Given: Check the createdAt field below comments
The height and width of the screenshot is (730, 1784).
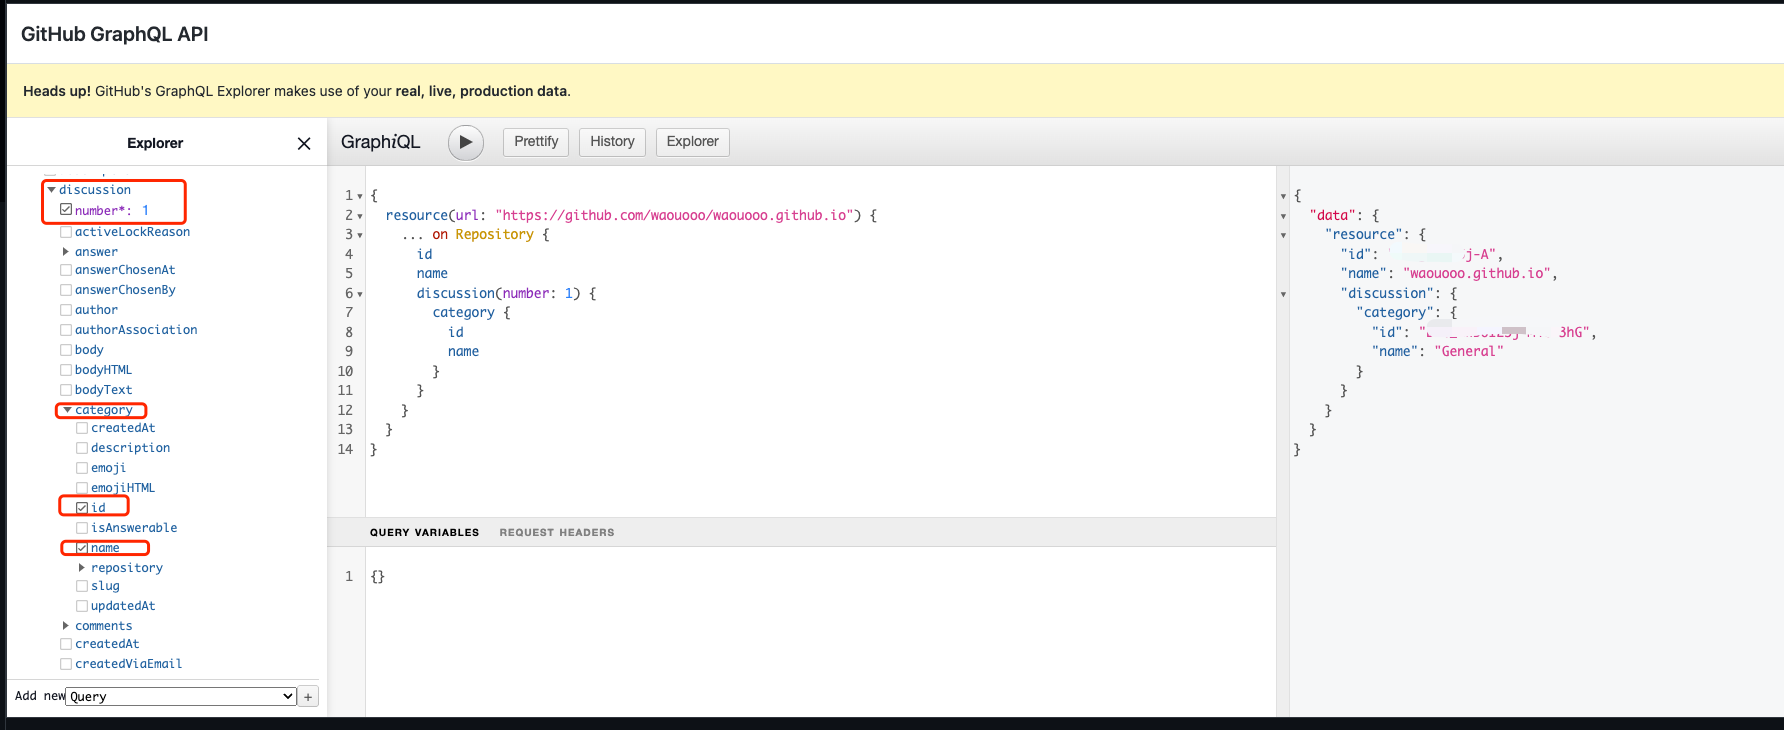Looking at the screenshot, I should click(66, 644).
